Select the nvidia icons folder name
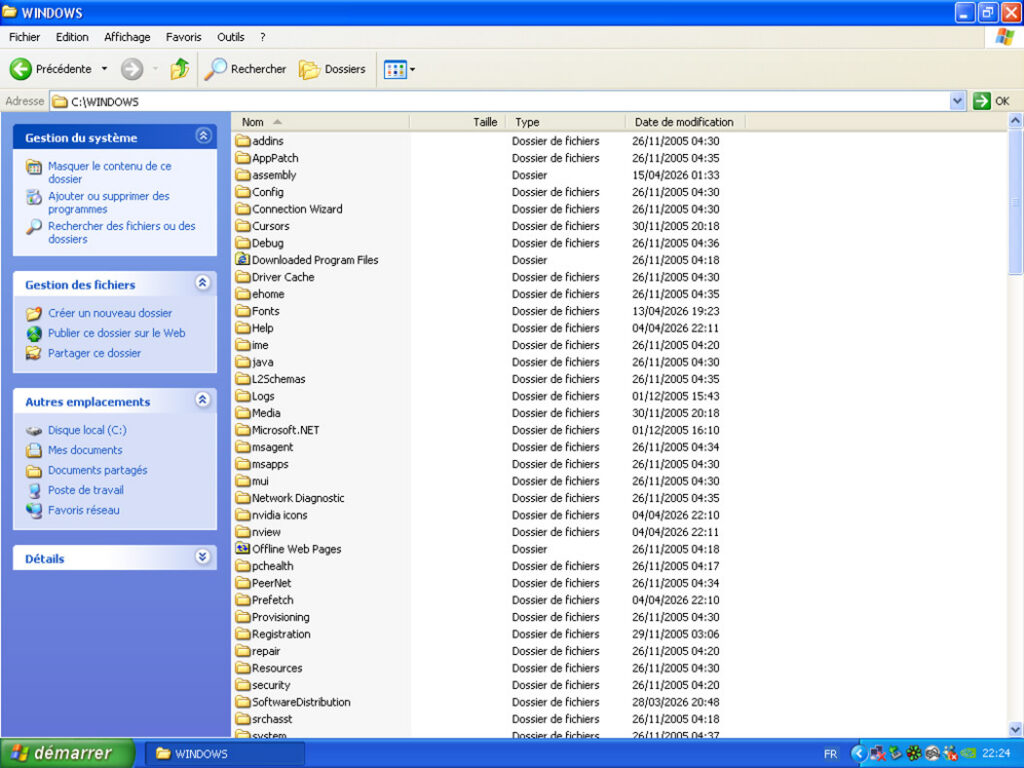Image resolution: width=1024 pixels, height=768 pixels. pos(280,515)
